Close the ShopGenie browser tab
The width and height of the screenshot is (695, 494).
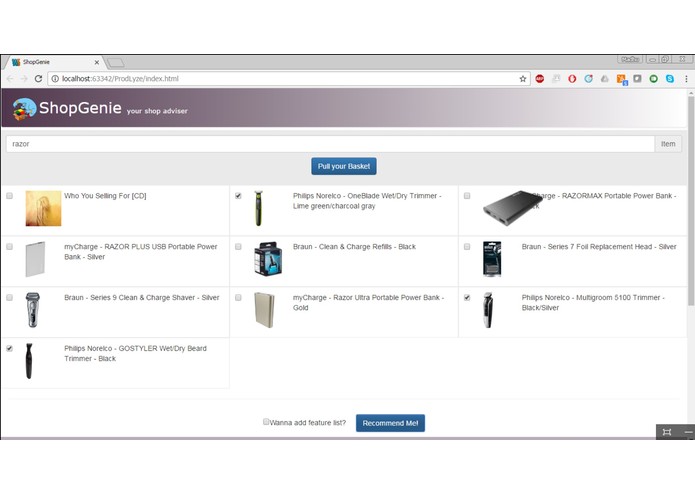97,62
